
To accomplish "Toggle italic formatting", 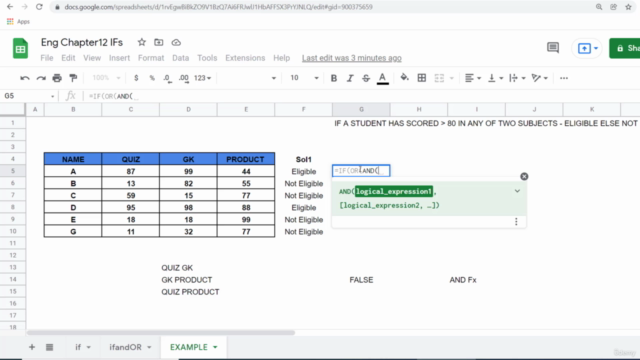I will 350,78.
